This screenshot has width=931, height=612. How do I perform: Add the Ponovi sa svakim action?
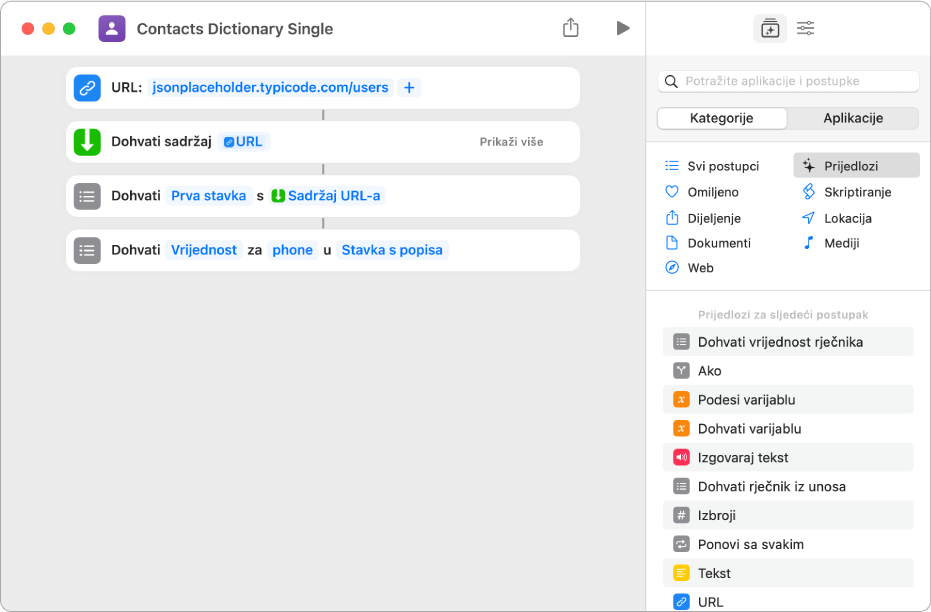(x=750, y=545)
